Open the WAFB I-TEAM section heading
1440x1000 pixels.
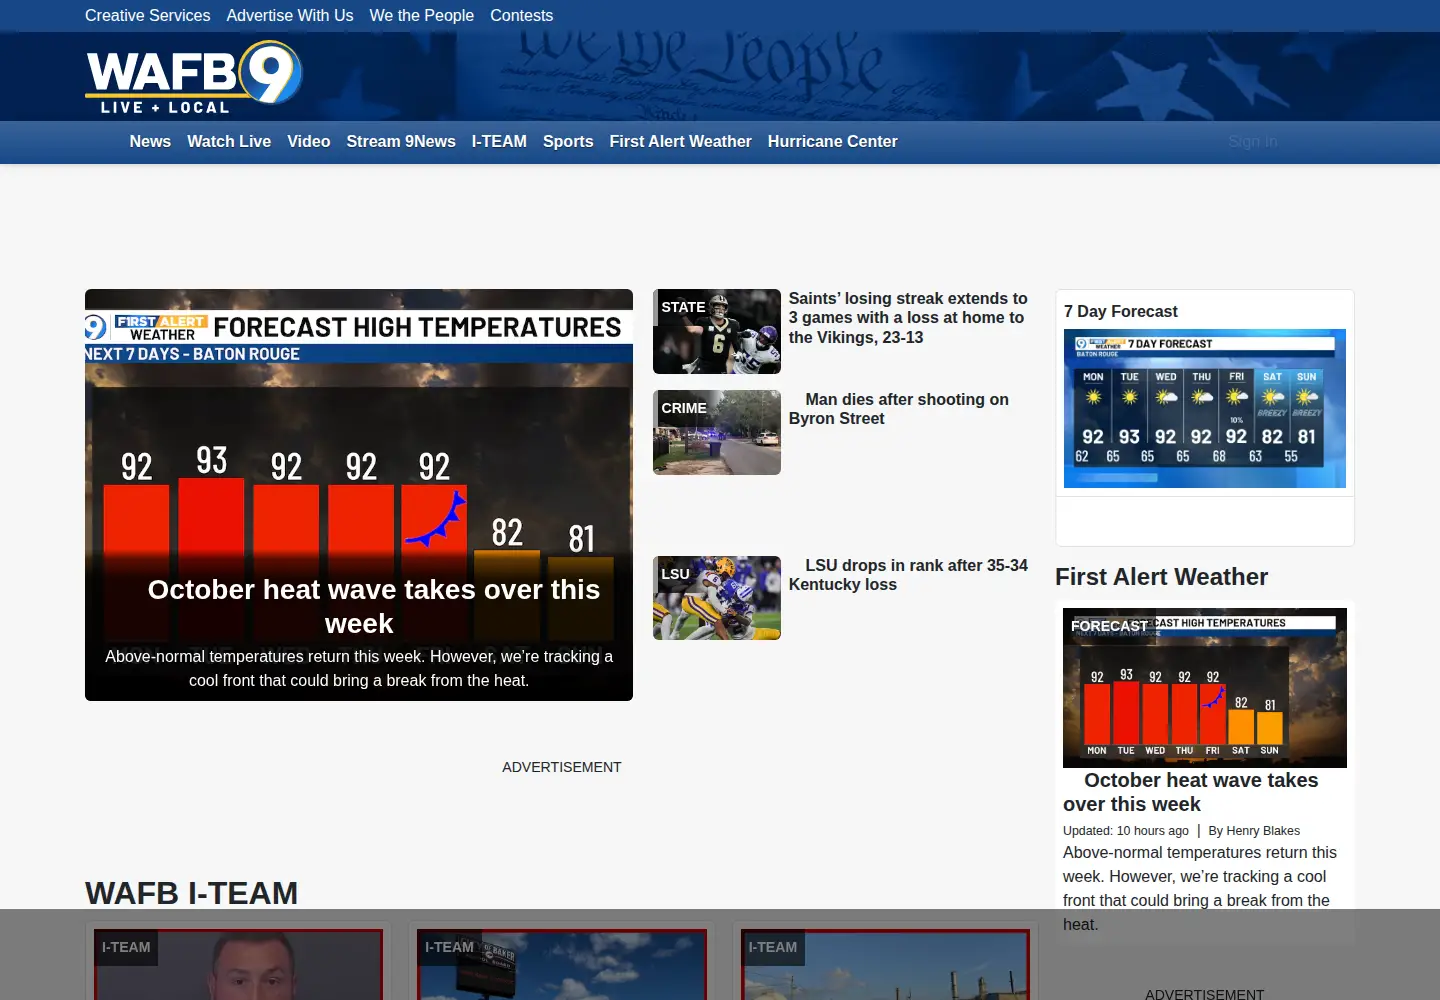(192, 893)
